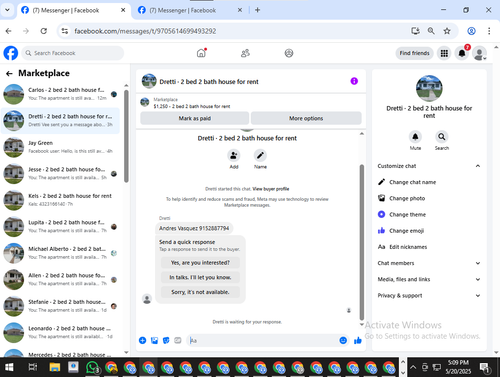Open the Home feed icon
The height and width of the screenshot is (377, 500).
coord(201,53)
